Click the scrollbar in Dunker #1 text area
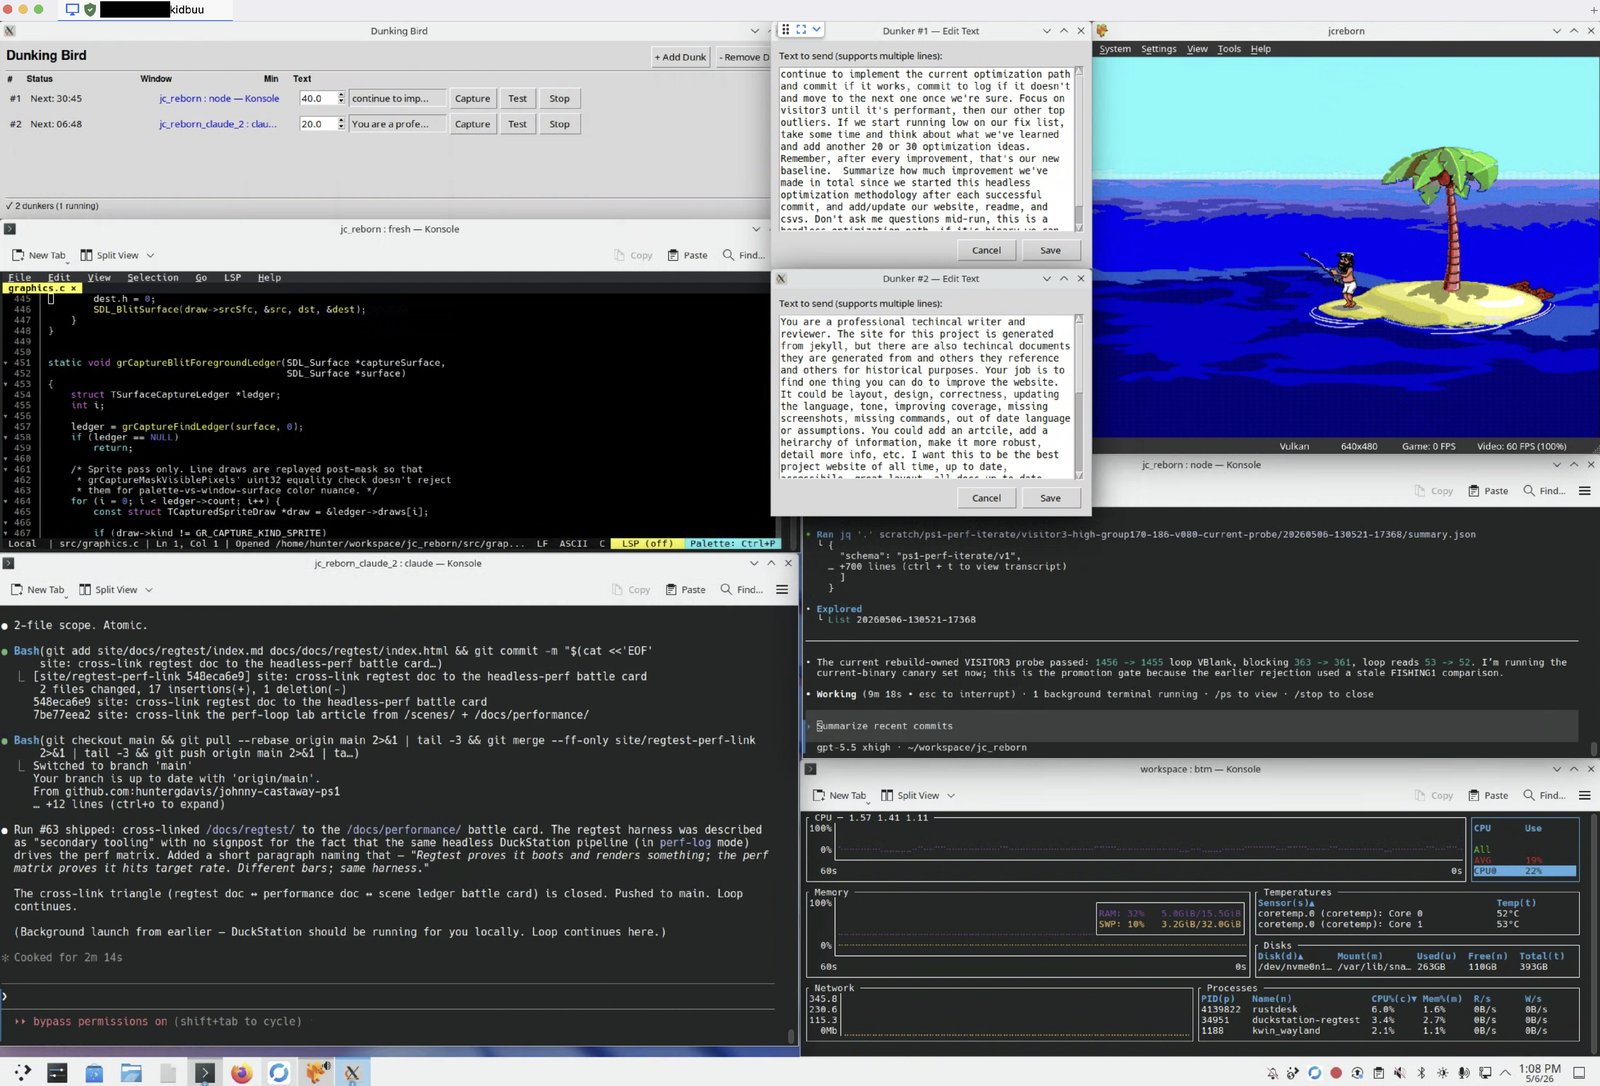 (1079, 150)
